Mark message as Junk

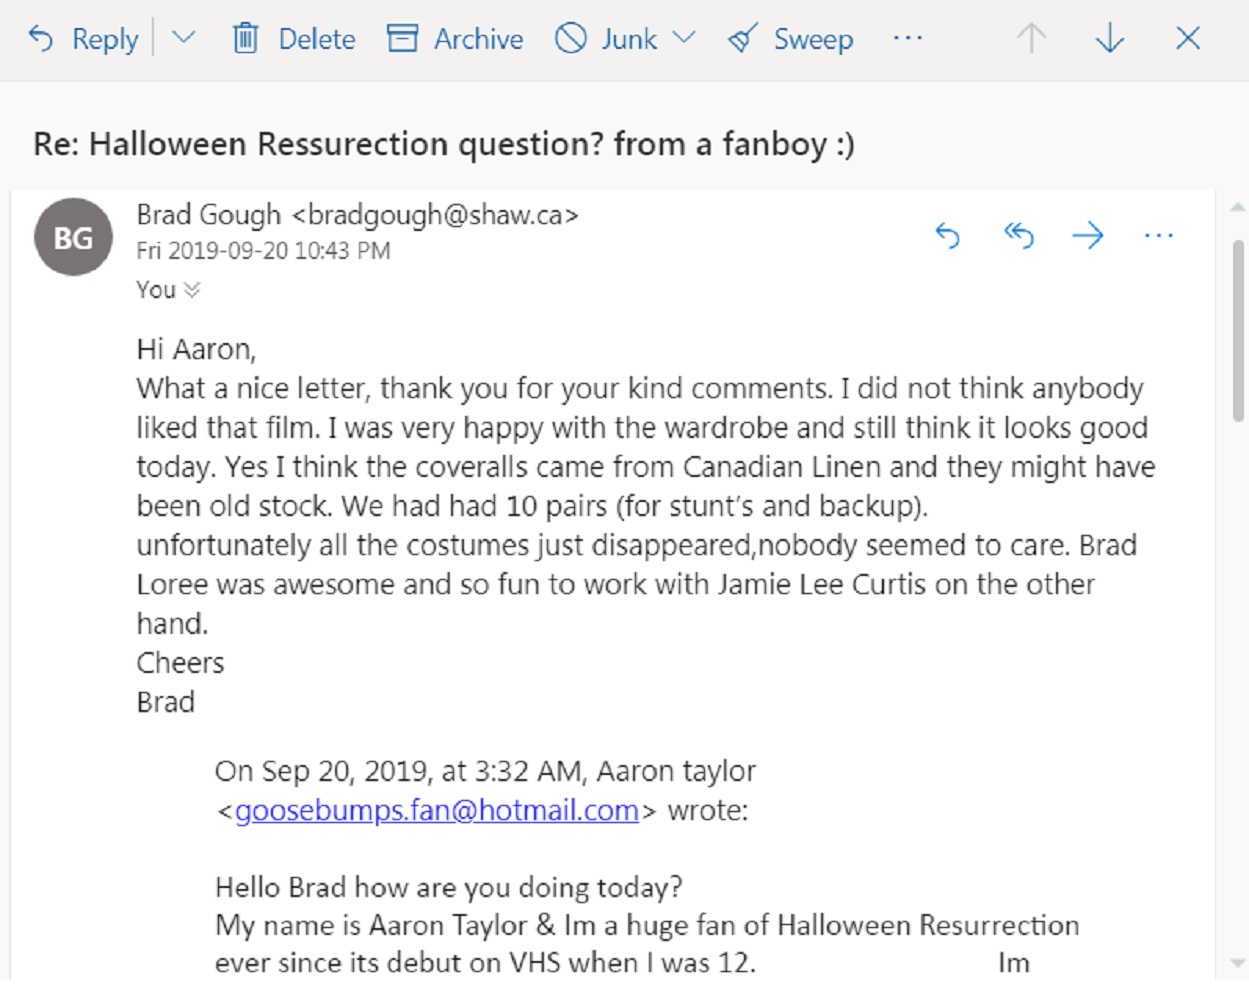606,39
